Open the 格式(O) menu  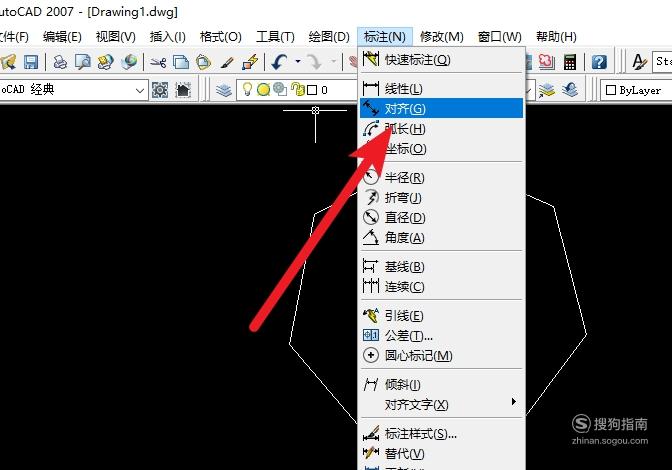coord(221,37)
